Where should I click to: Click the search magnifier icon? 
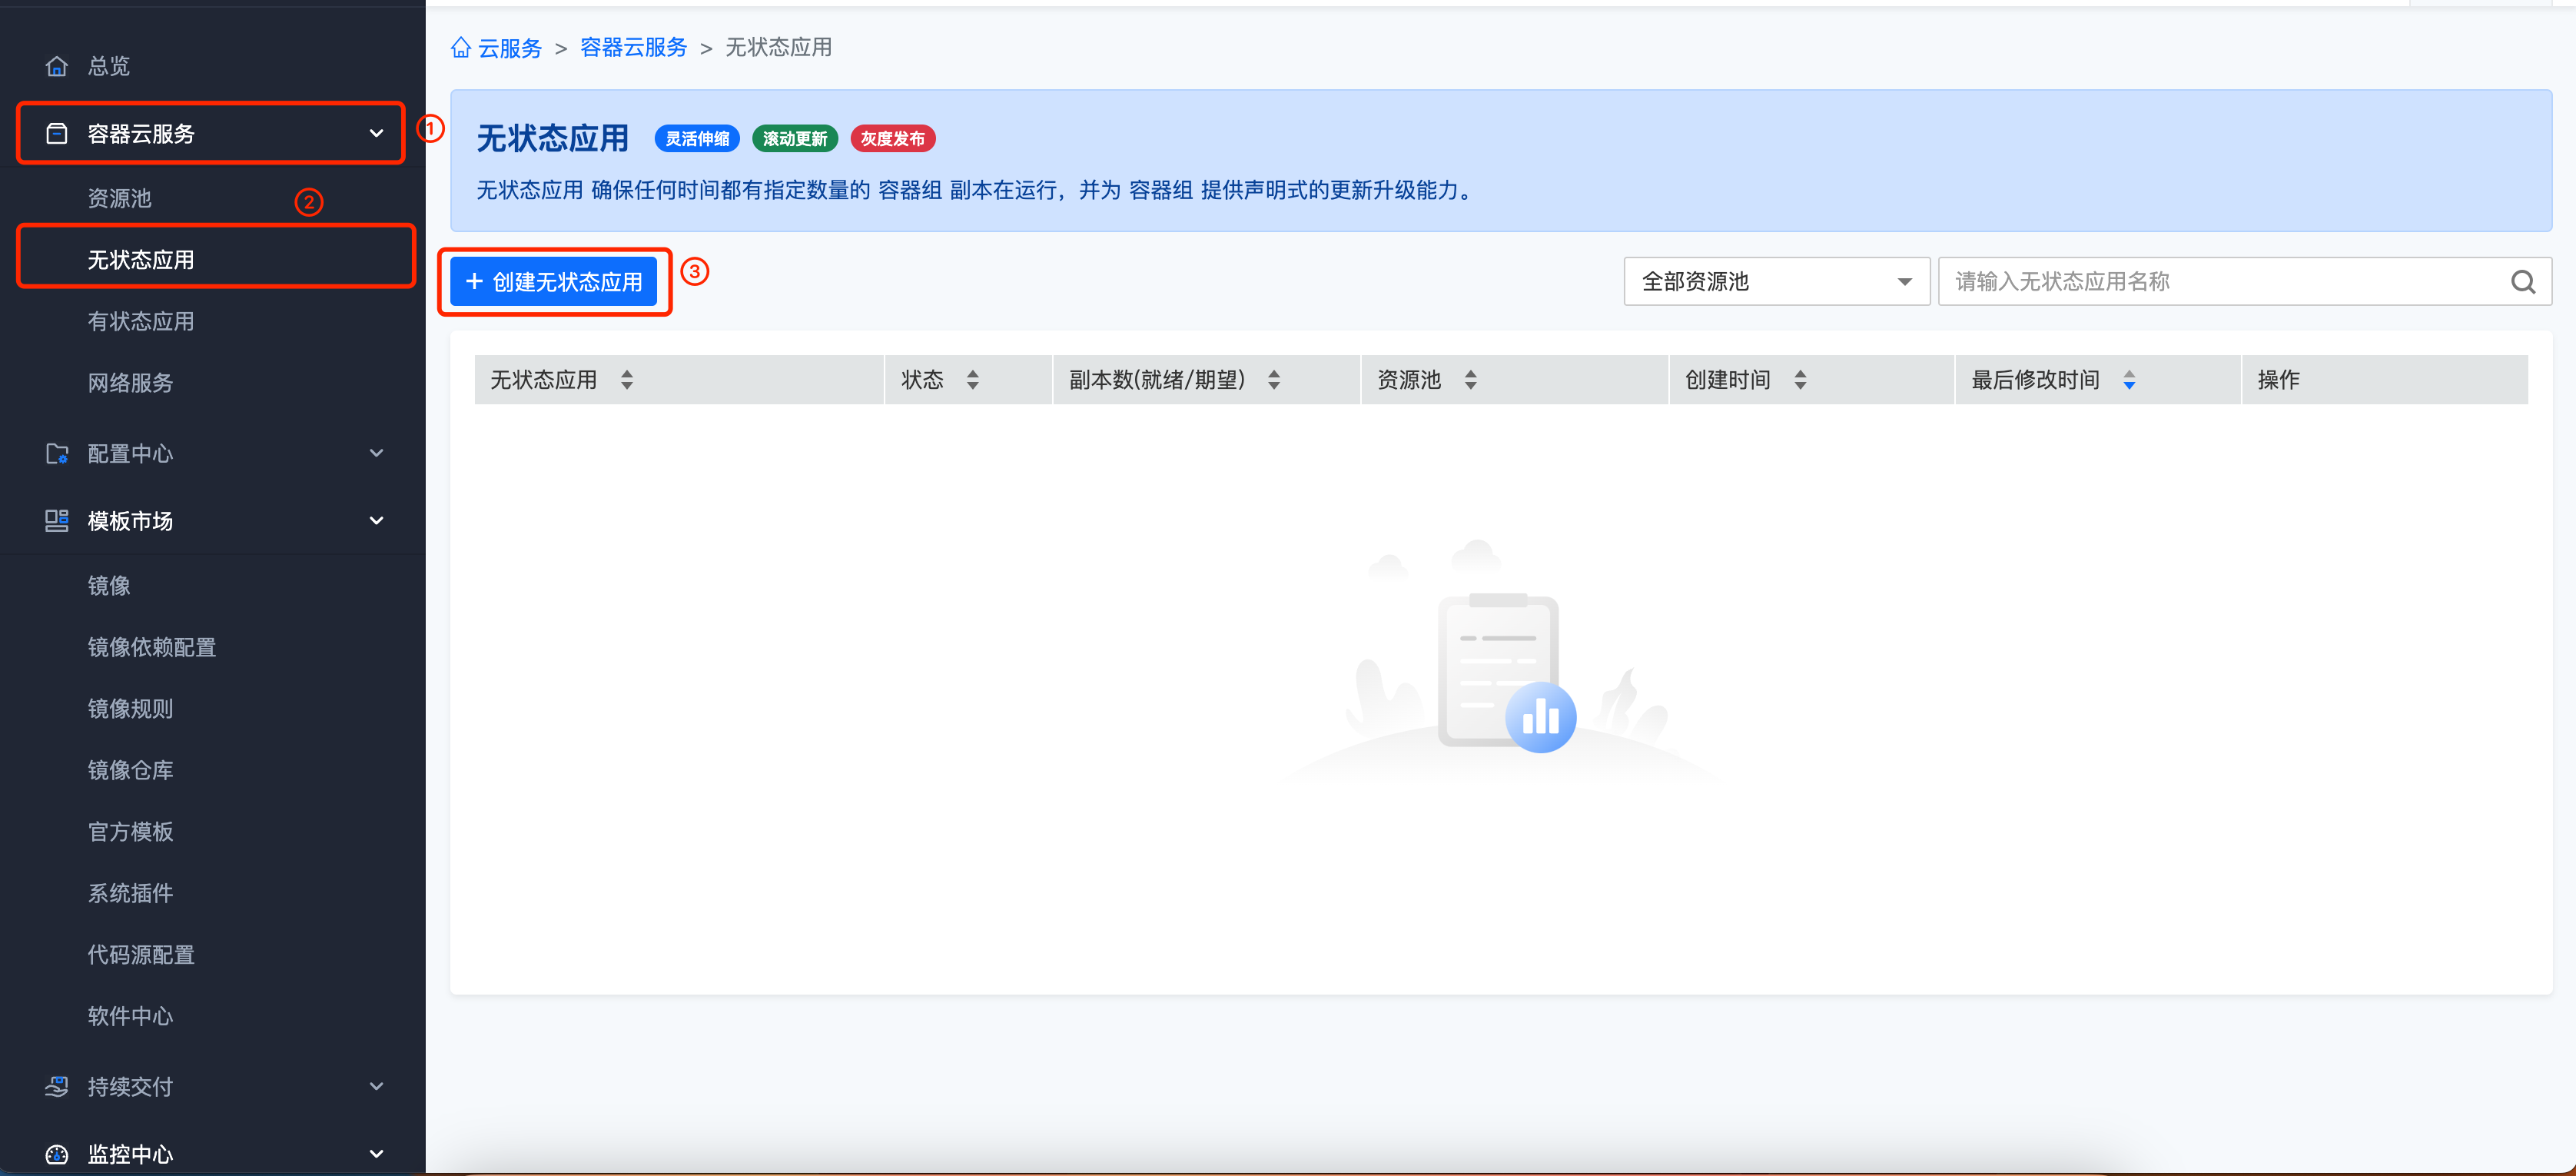click(2523, 282)
